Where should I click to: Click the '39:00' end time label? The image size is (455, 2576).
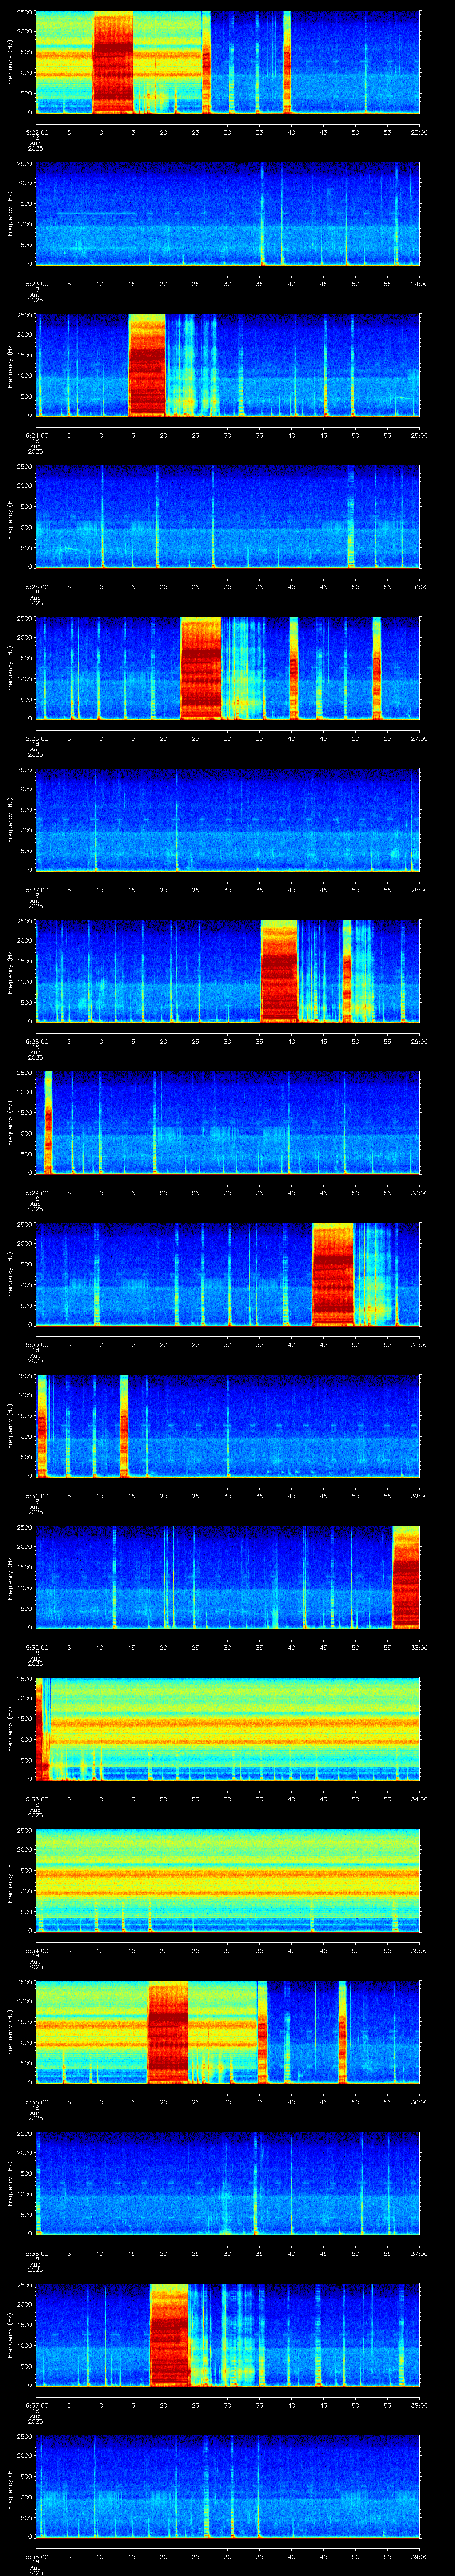pyautogui.click(x=419, y=2556)
